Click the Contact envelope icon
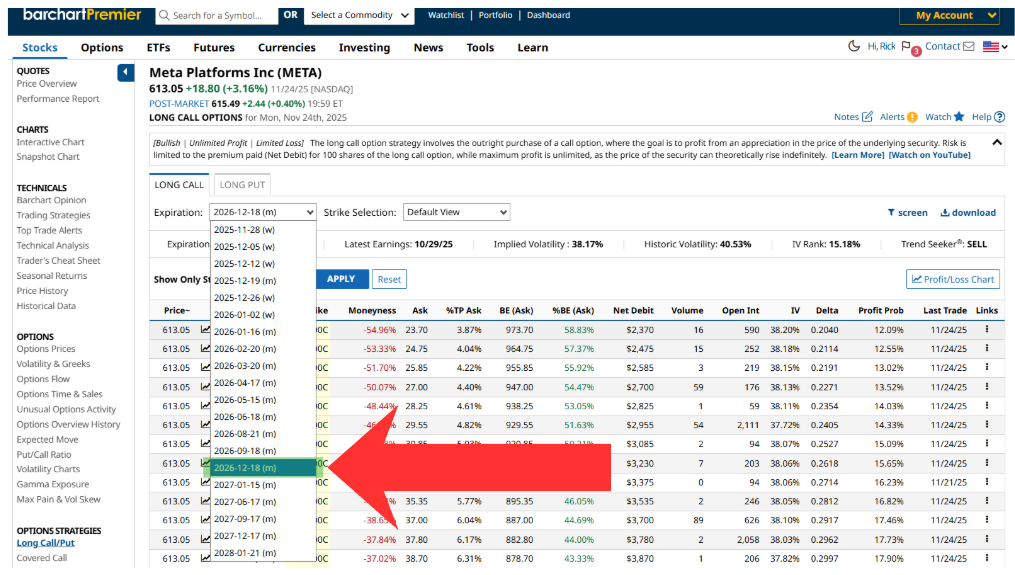1015x575 pixels. point(968,46)
